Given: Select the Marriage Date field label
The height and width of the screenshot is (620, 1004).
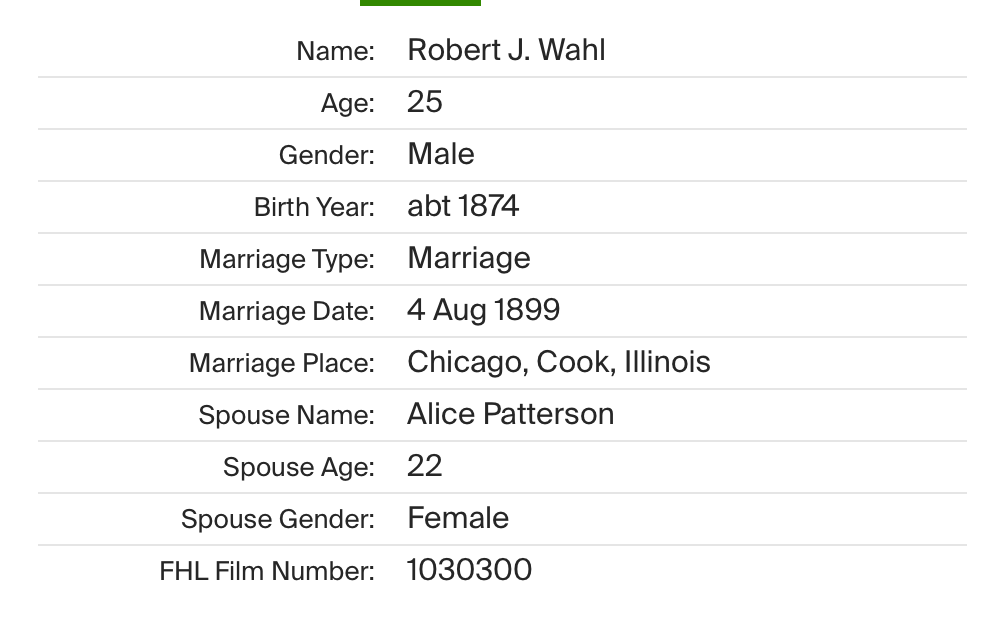Looking at the screenshot, I should coord(287,311).
